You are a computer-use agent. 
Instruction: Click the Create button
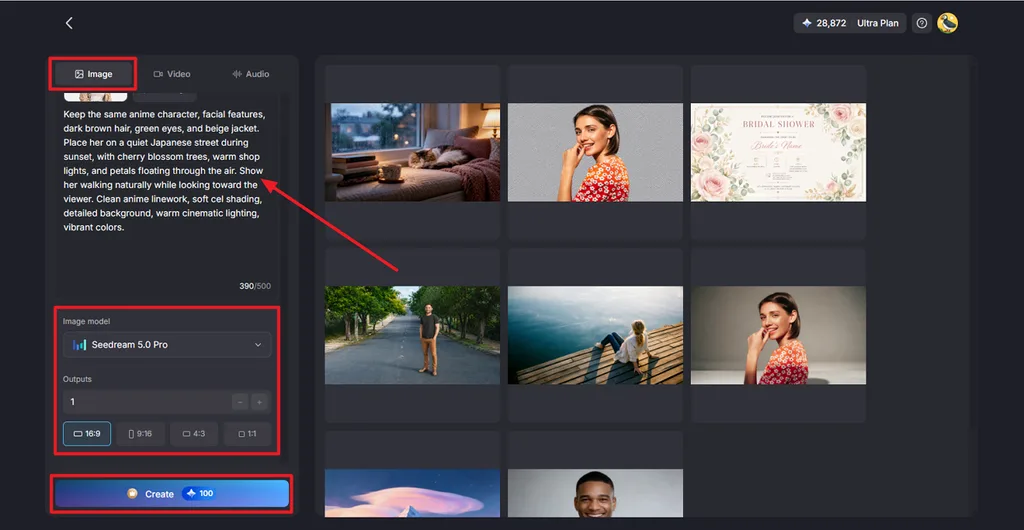(x=172, y=494)
